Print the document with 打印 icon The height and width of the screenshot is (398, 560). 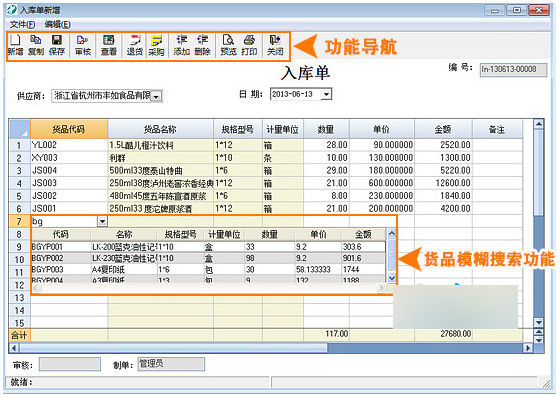click(x=249, y=45)
